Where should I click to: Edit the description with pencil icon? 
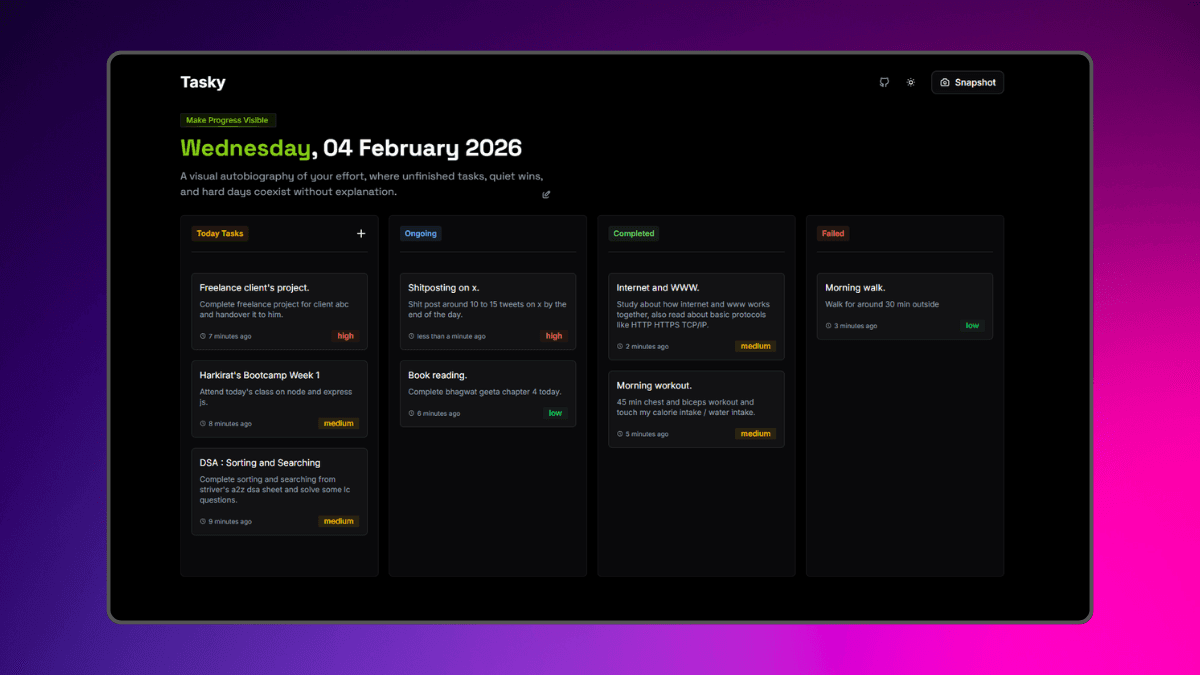tap(546, 194)
